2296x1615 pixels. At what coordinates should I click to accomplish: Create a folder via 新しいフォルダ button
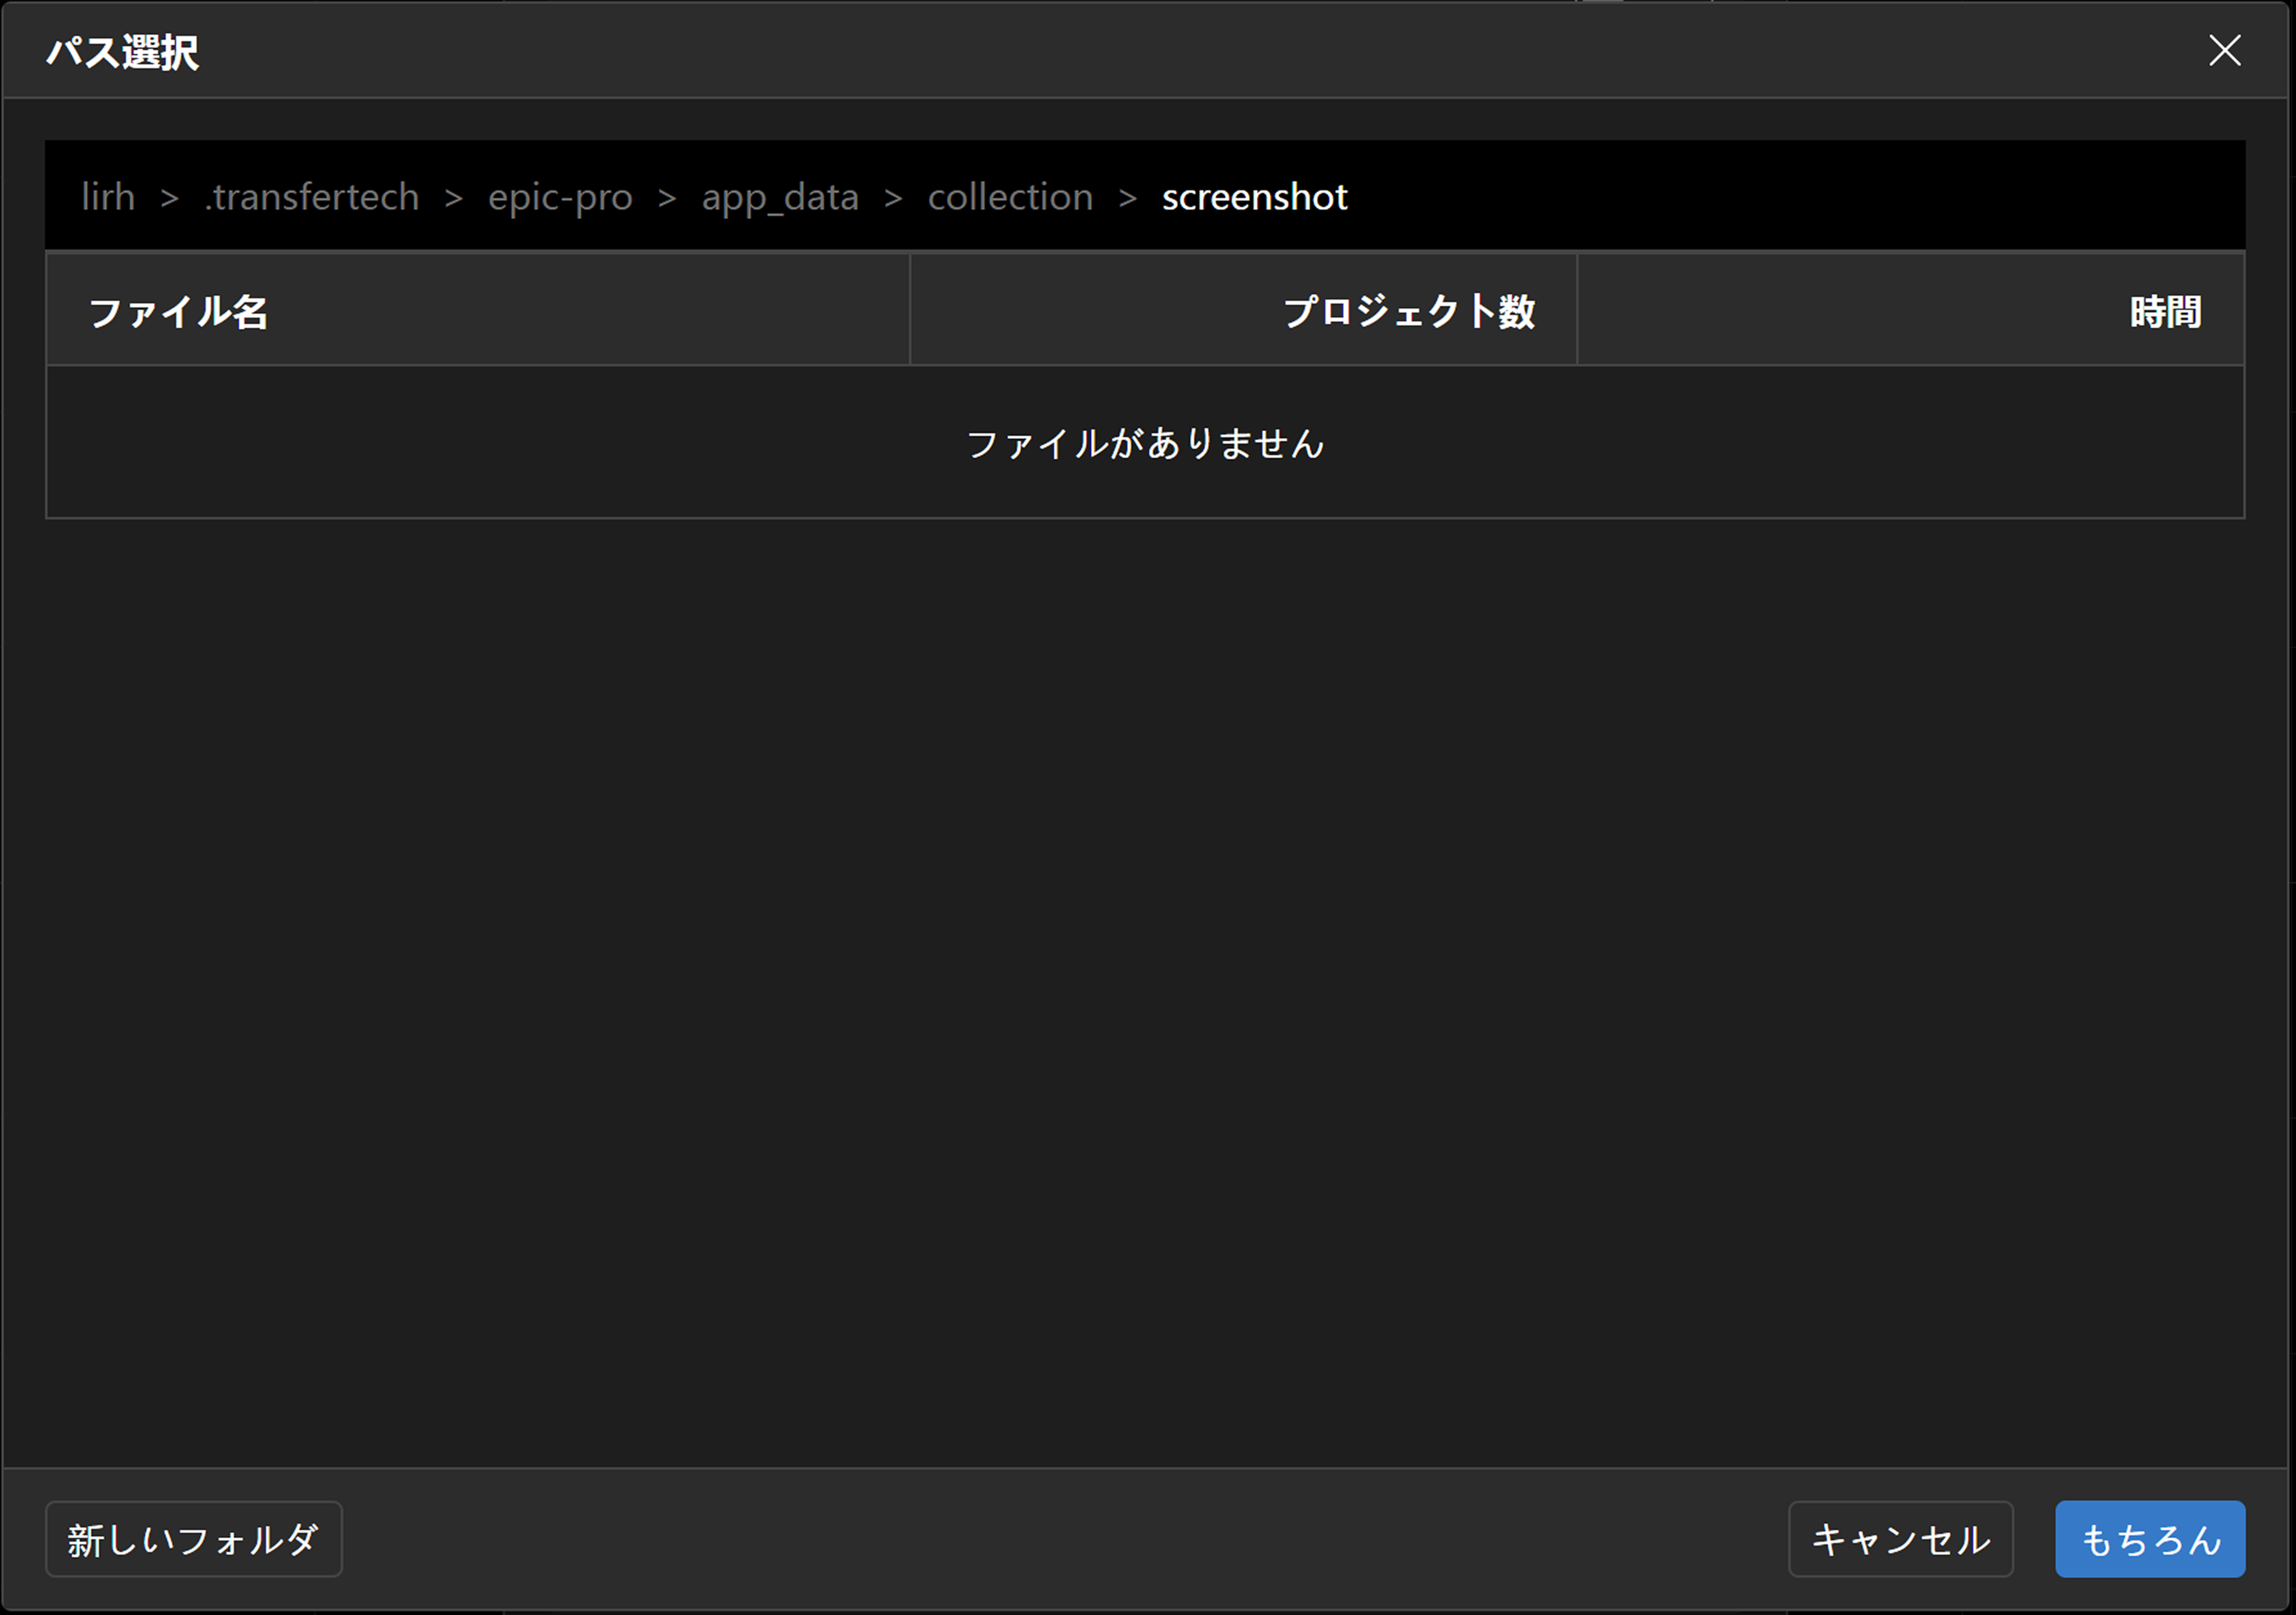(194, 1539)
